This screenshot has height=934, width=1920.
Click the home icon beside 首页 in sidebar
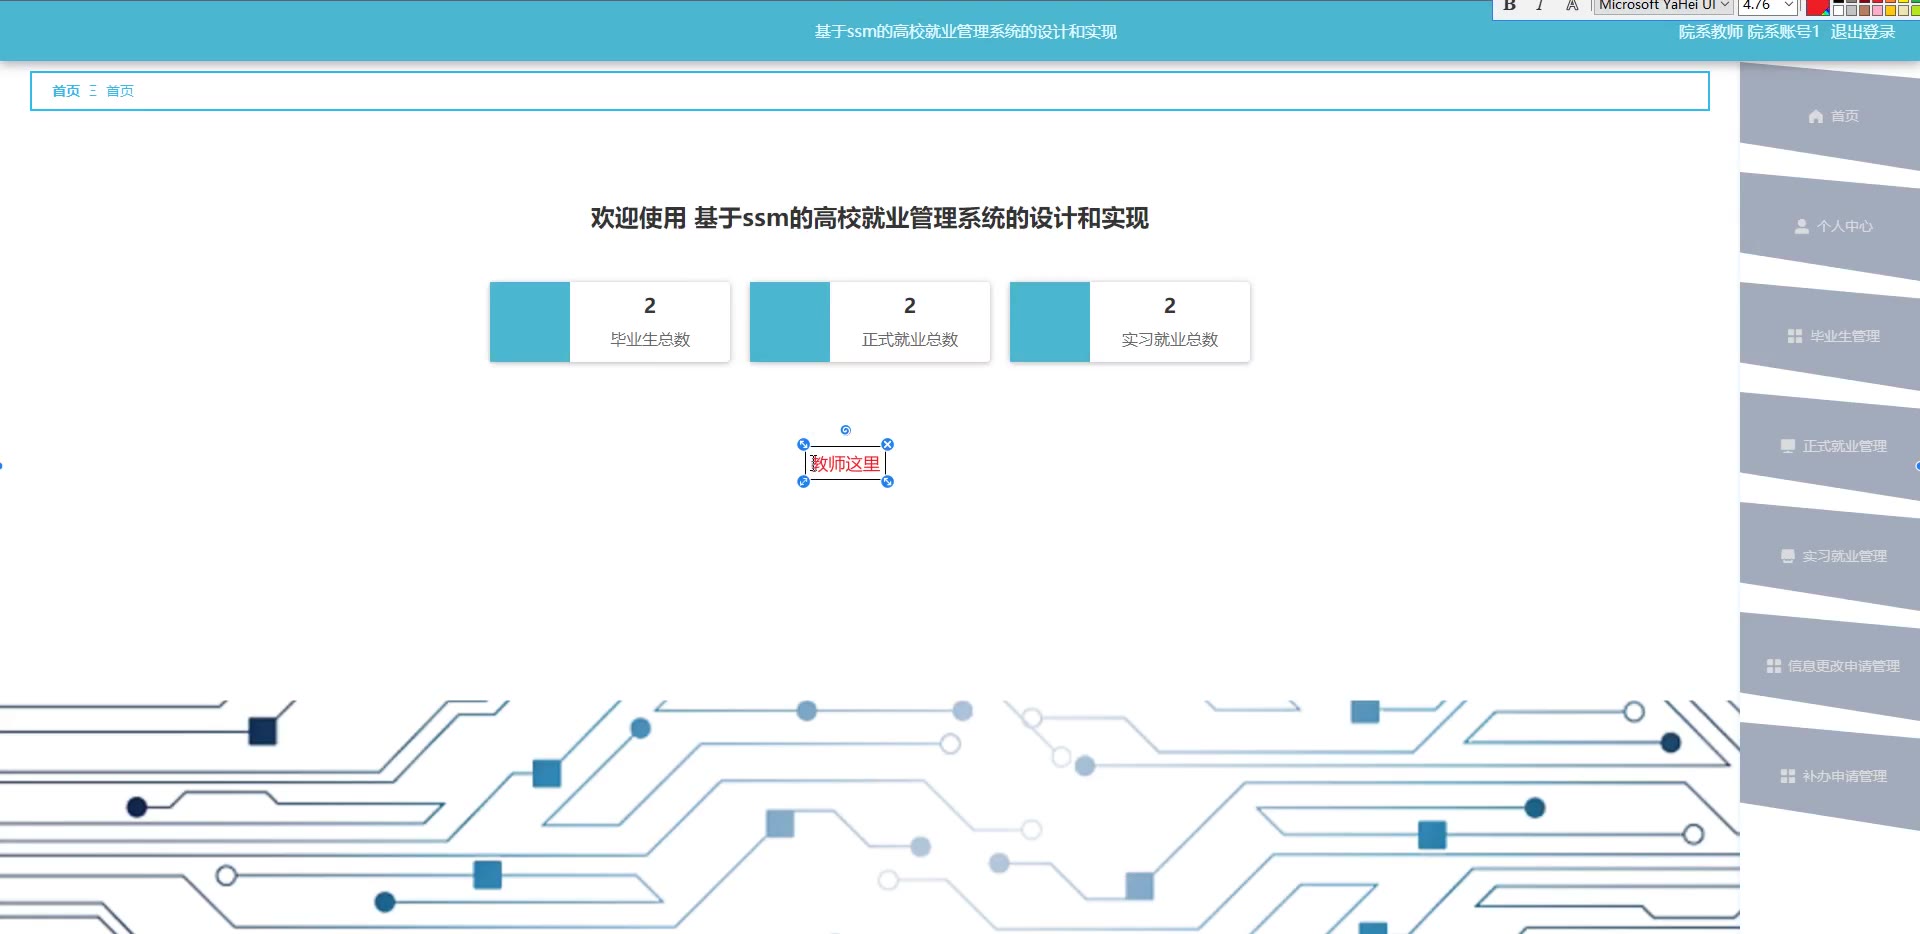[x=1816, y=116]
